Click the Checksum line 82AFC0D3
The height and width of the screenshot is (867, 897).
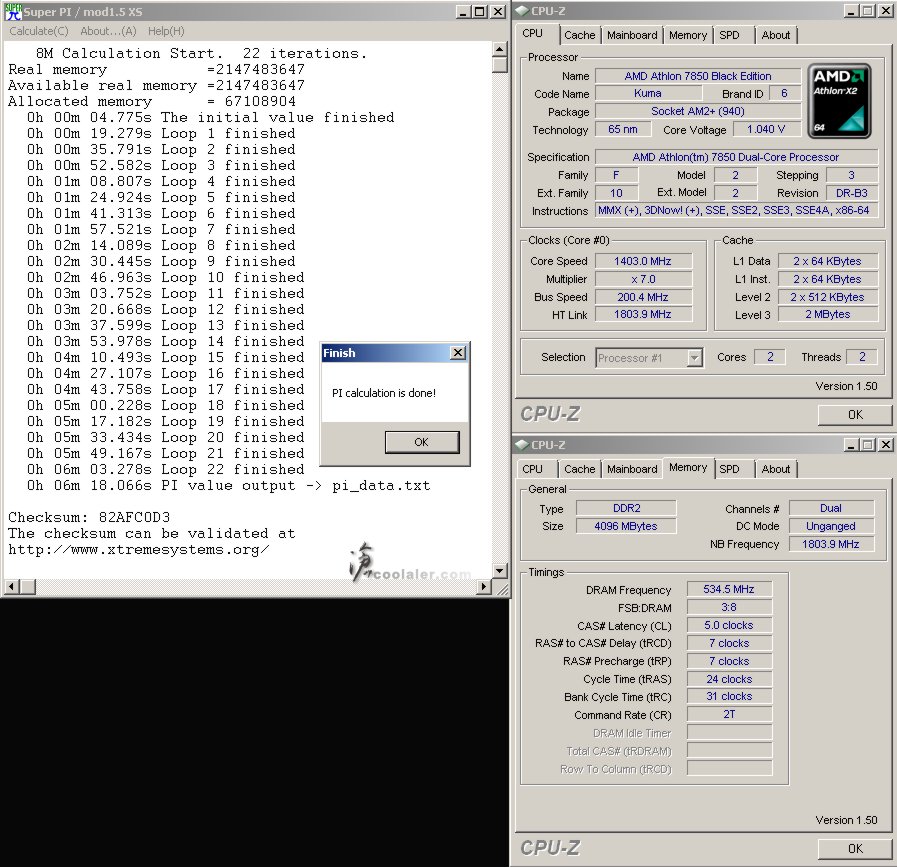pyautogui.click(x=89, y=518)
